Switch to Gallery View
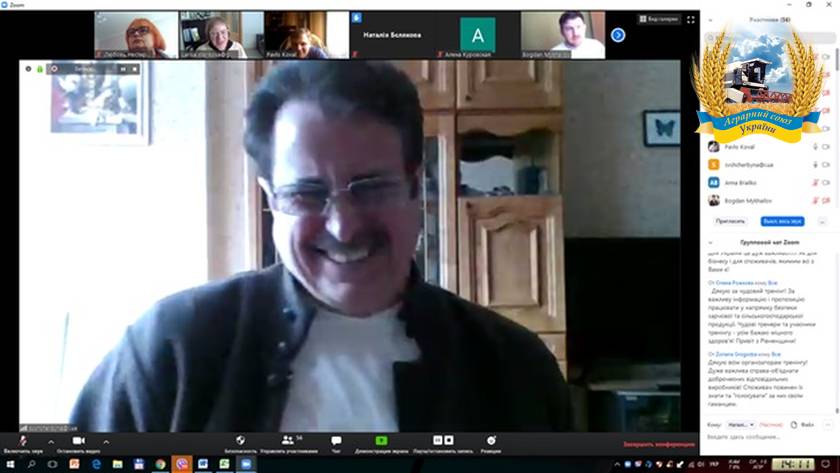This screenshot has width=840, height=473. (659, 19)
